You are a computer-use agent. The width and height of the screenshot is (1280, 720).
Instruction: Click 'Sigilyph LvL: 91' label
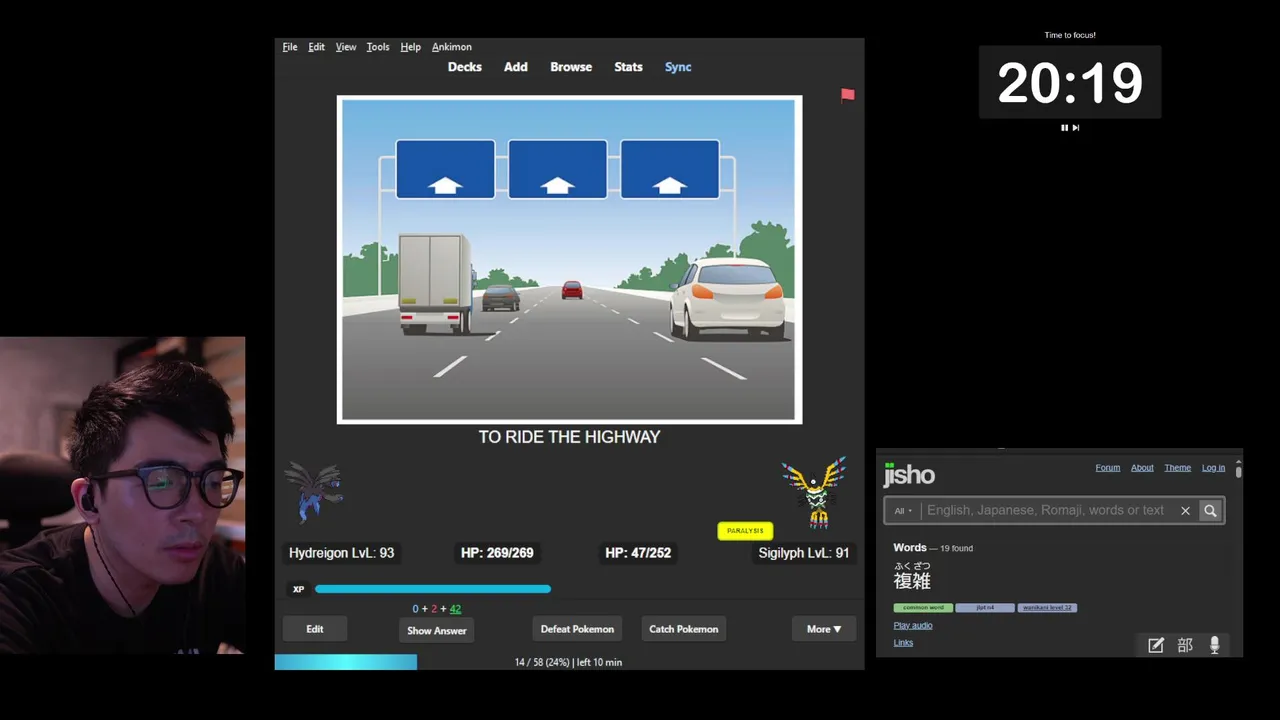[804, 553]
